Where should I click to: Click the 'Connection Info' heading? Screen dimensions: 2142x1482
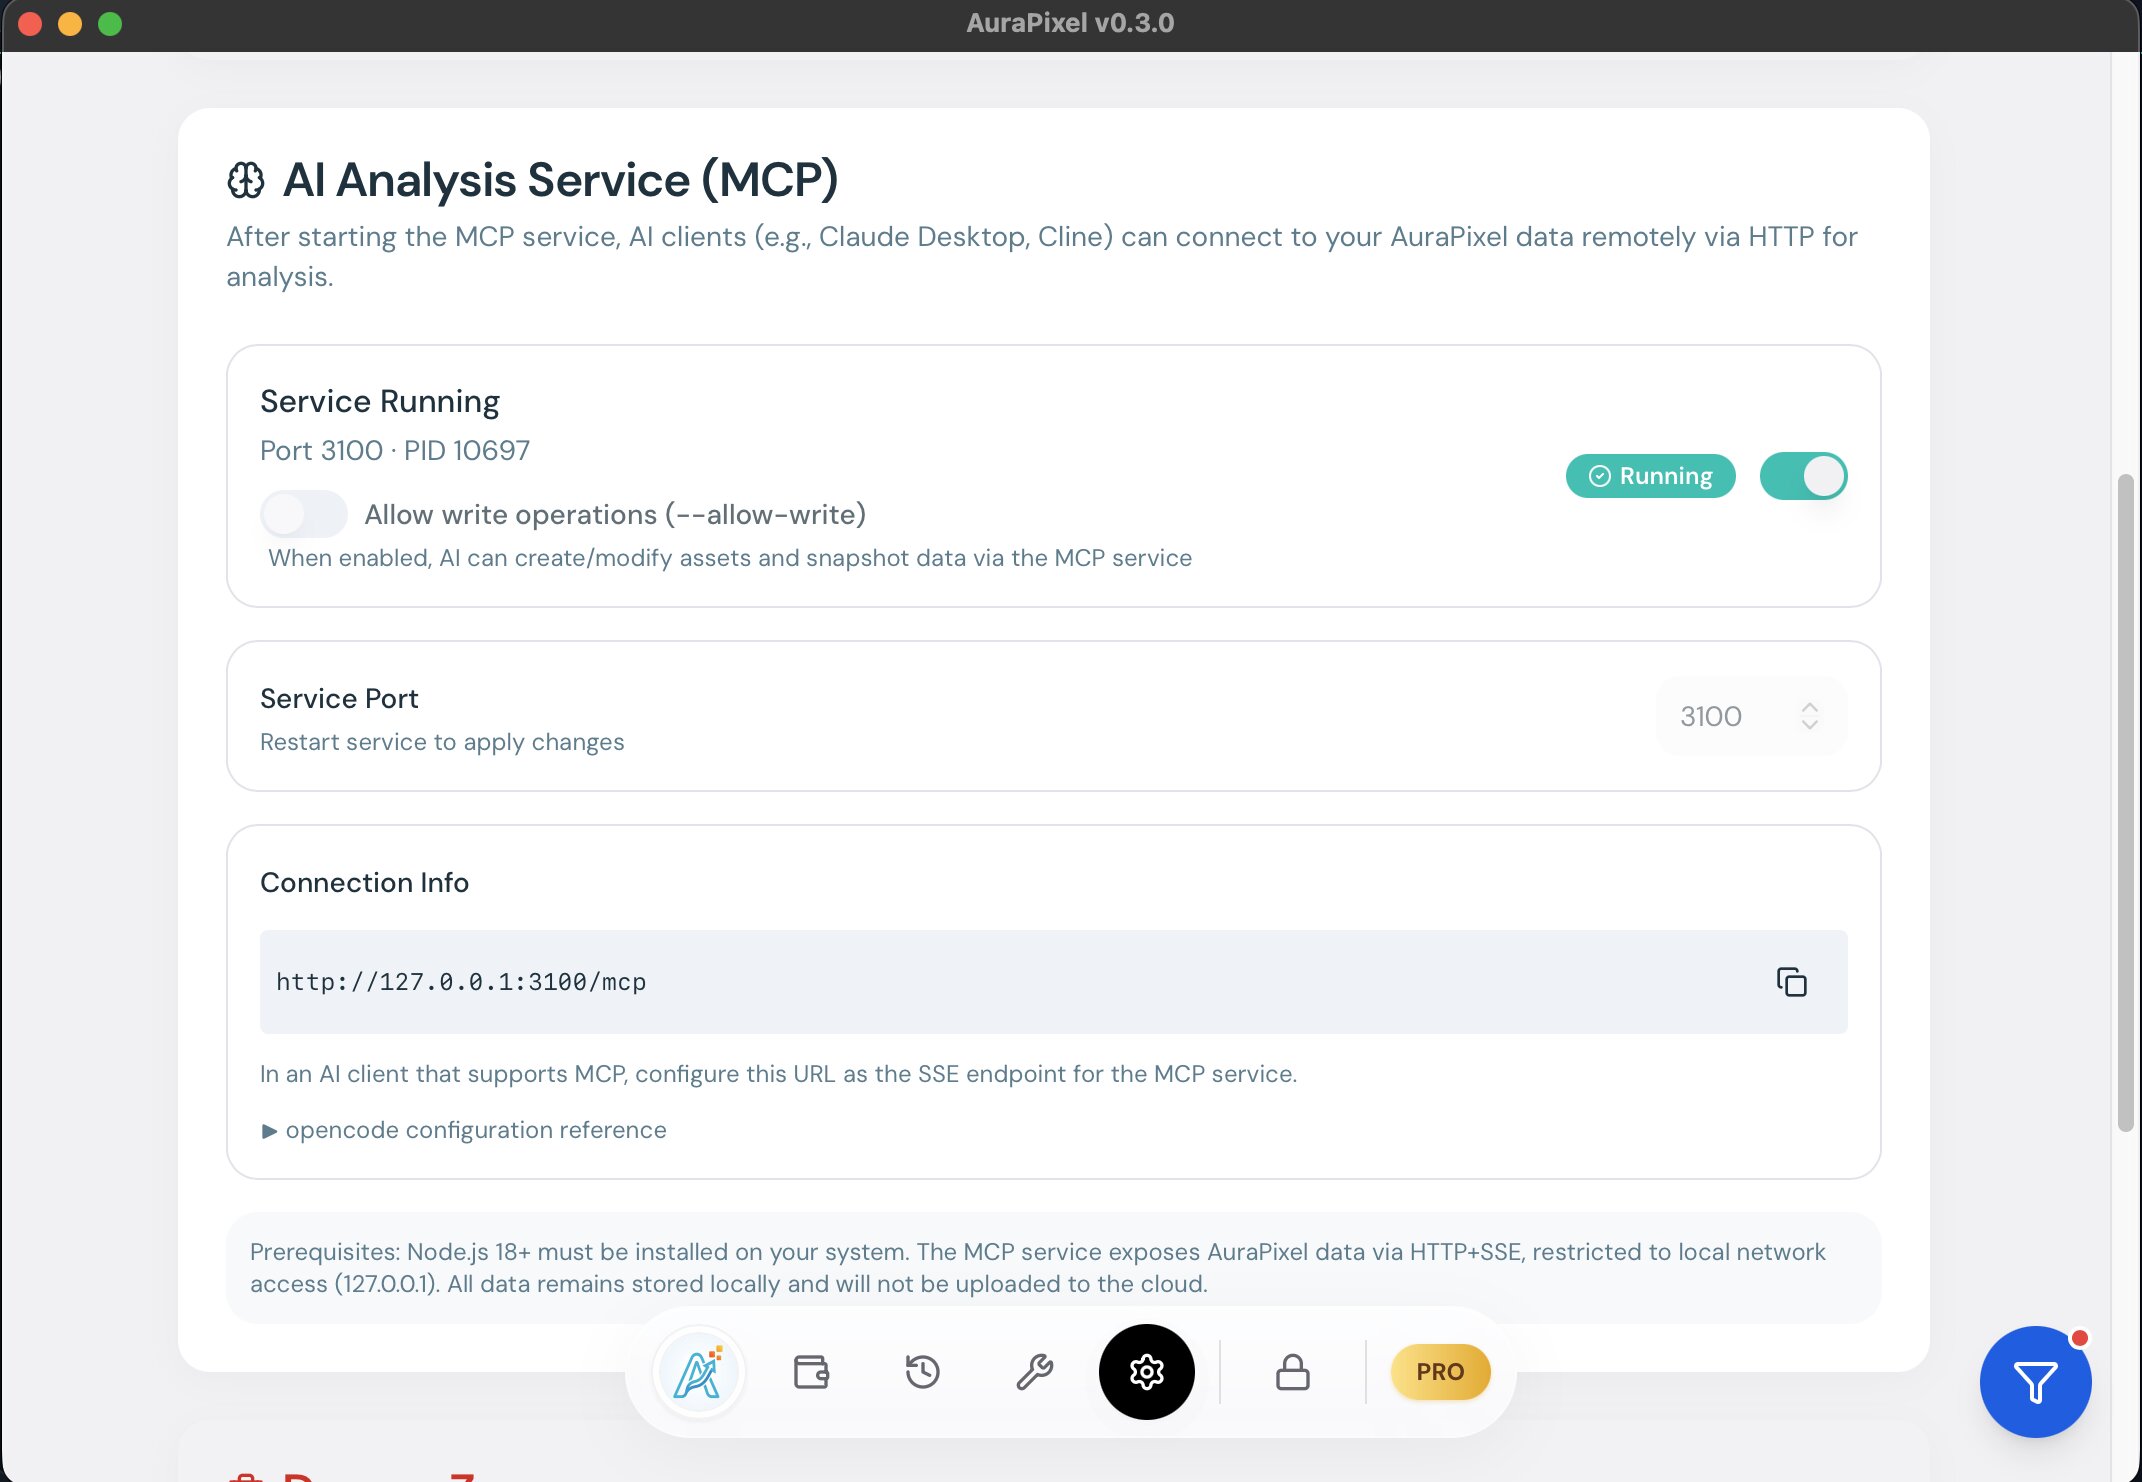(364, 883)
